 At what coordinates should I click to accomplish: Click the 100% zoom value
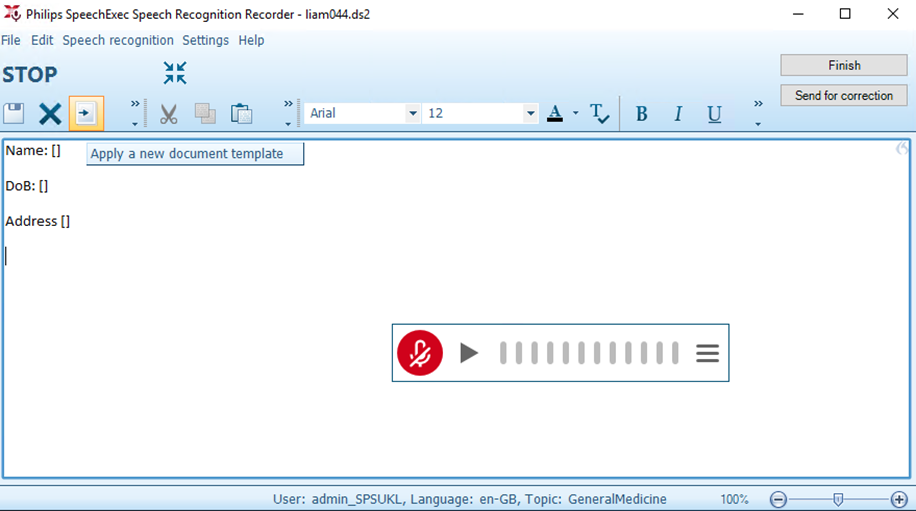(x=734, y=499)
